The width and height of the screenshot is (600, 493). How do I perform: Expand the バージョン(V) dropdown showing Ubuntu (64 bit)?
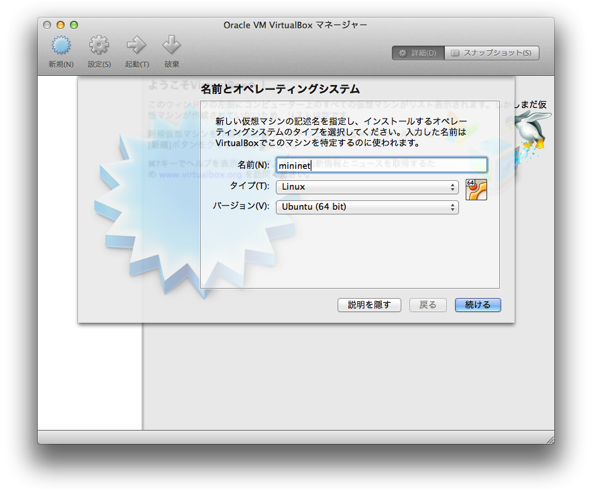pyautogui.click(x=366, y=207)
